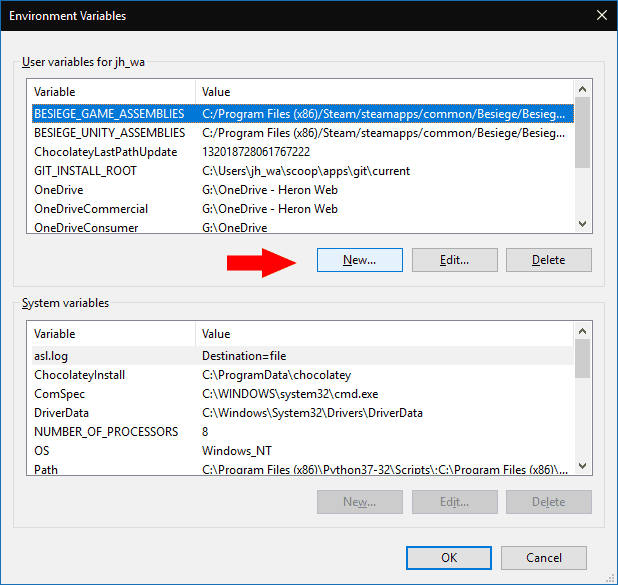
Task: Click down arrow of System variables scrollbar
Action: click(x=583, y=466)
